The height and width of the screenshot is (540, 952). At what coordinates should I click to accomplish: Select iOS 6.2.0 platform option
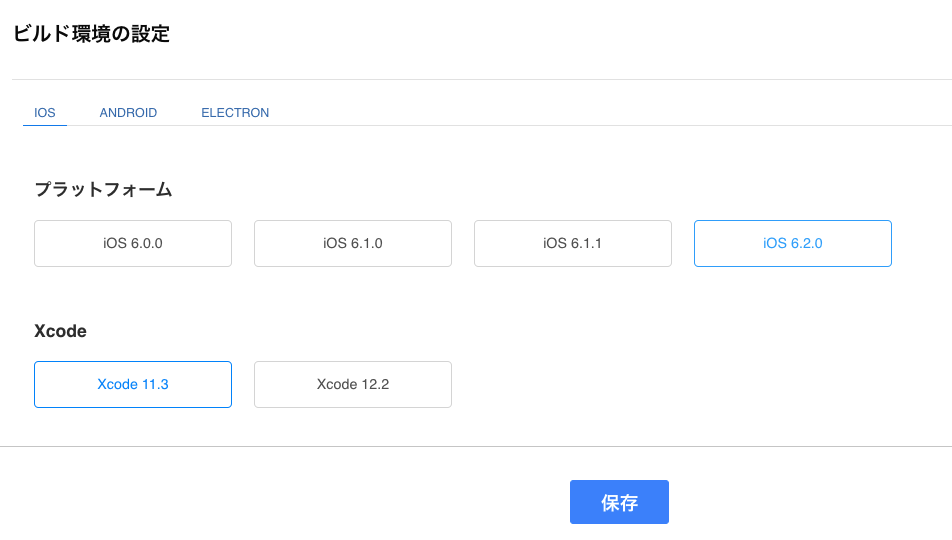click(792, 244)
